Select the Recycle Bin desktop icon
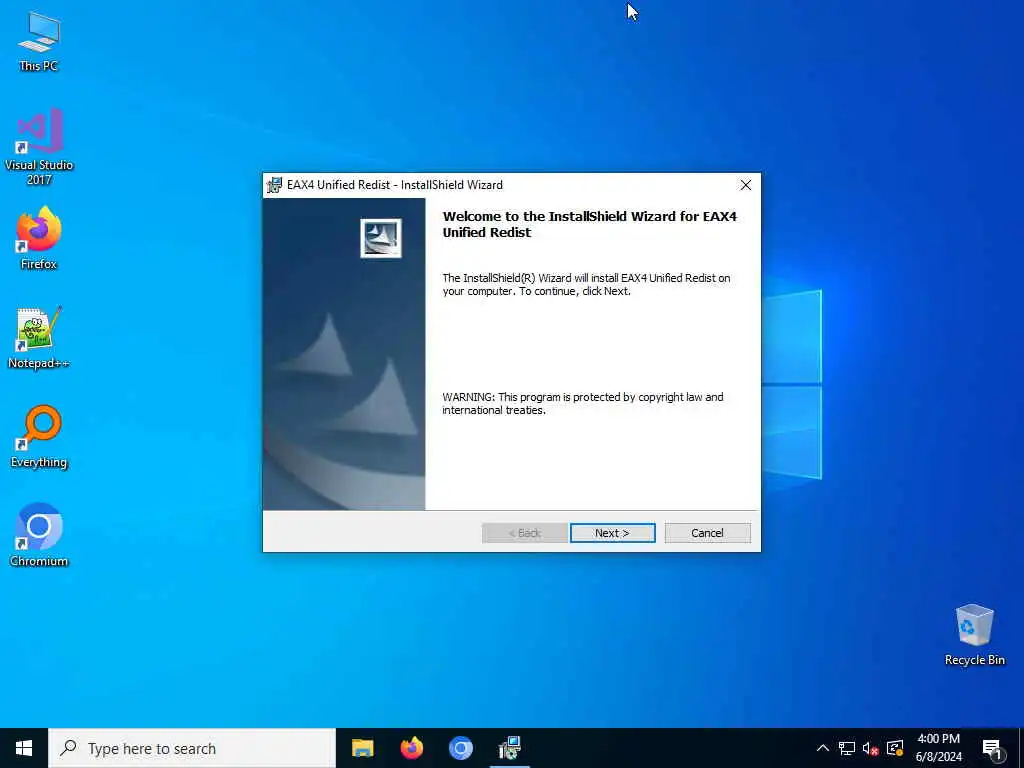This screenshot has height=768, width=1024. pos(974,635)
